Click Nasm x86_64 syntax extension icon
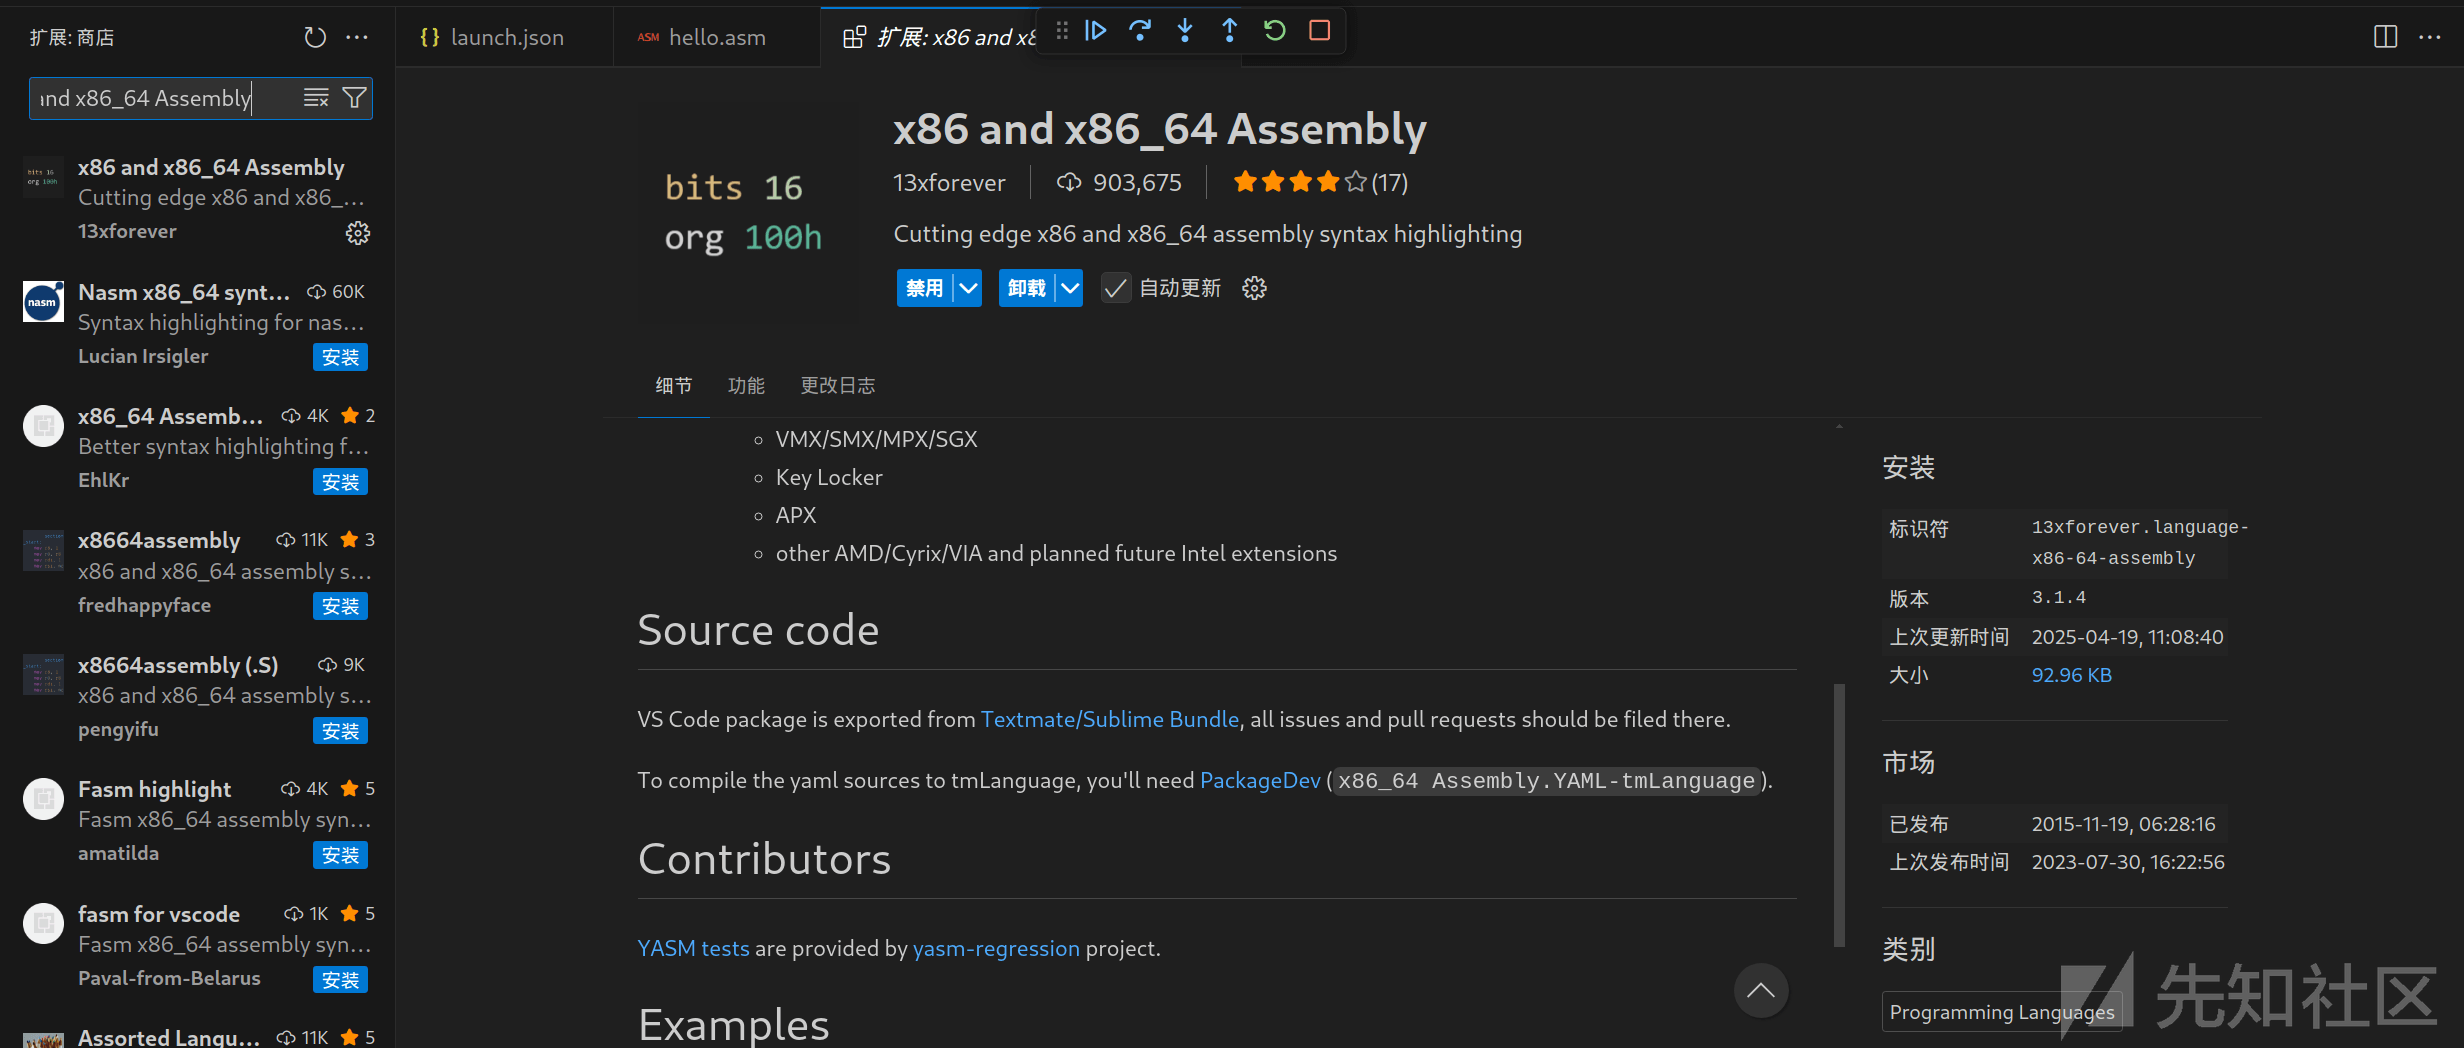Image resolution: width=2464 pixels, height=1048 pixels. [x=43, y=302]
